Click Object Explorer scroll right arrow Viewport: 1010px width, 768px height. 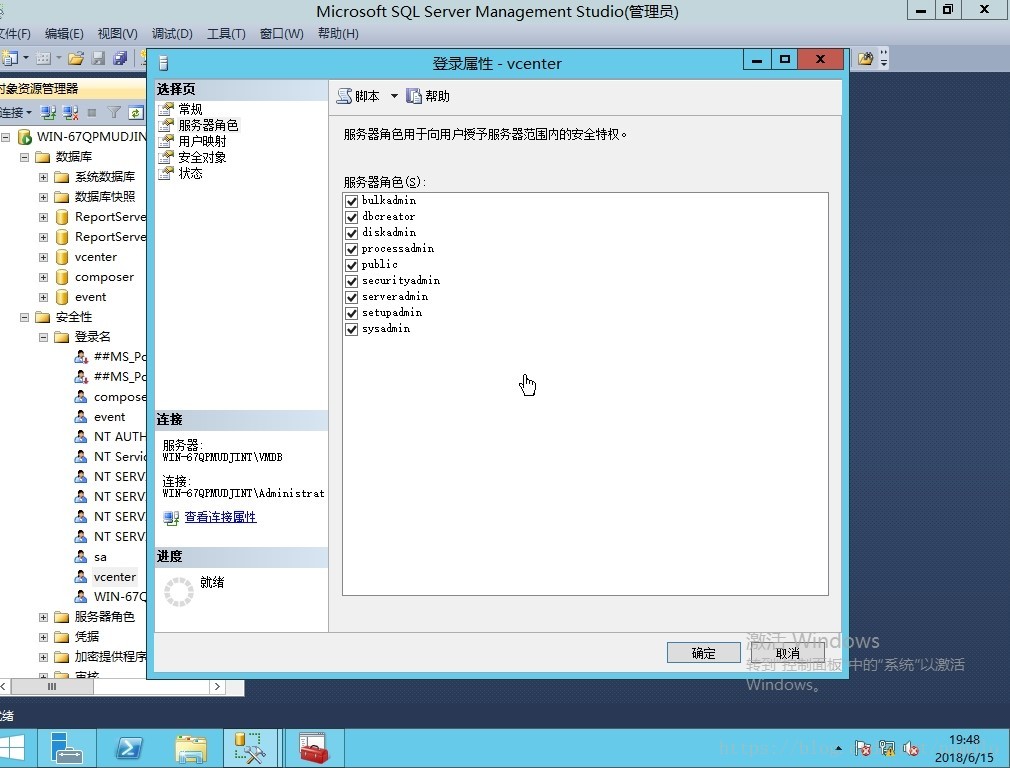217,687
